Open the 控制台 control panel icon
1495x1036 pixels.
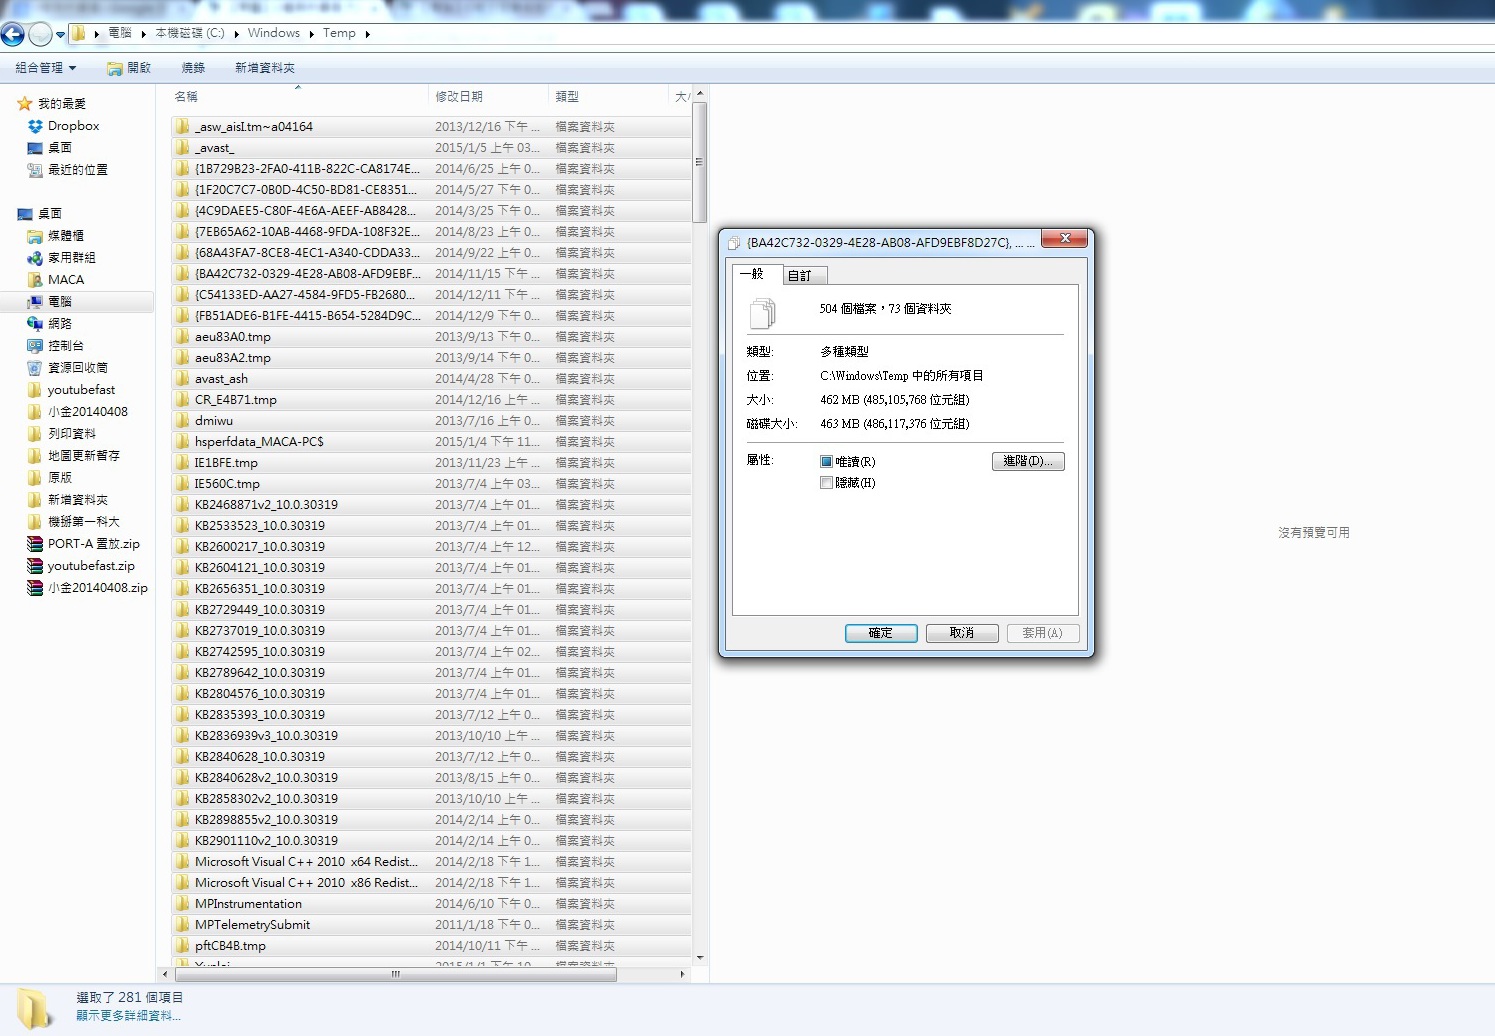click(x=35, y=346)
